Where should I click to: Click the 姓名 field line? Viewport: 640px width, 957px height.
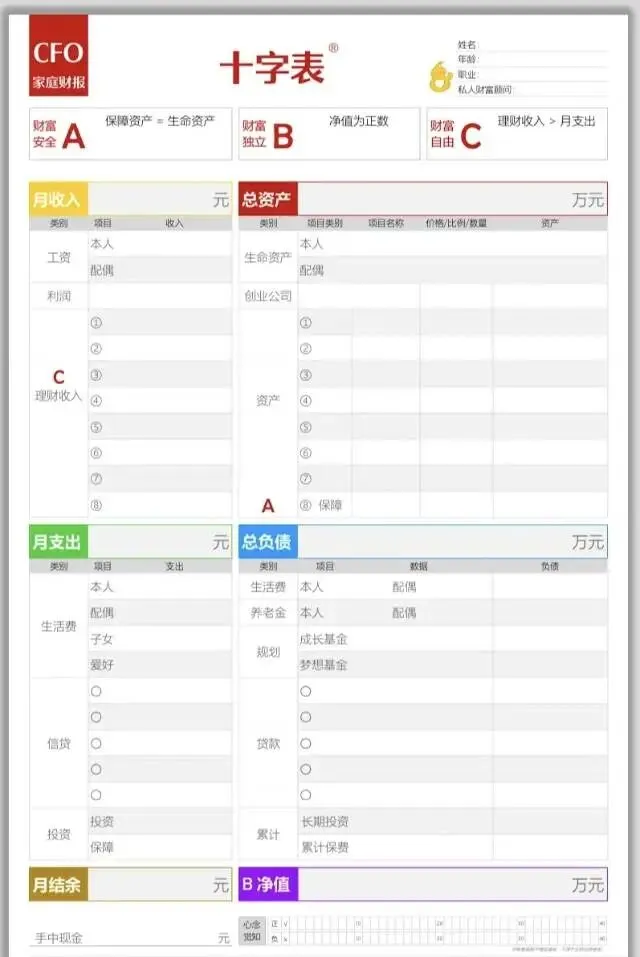coord(532,45)
